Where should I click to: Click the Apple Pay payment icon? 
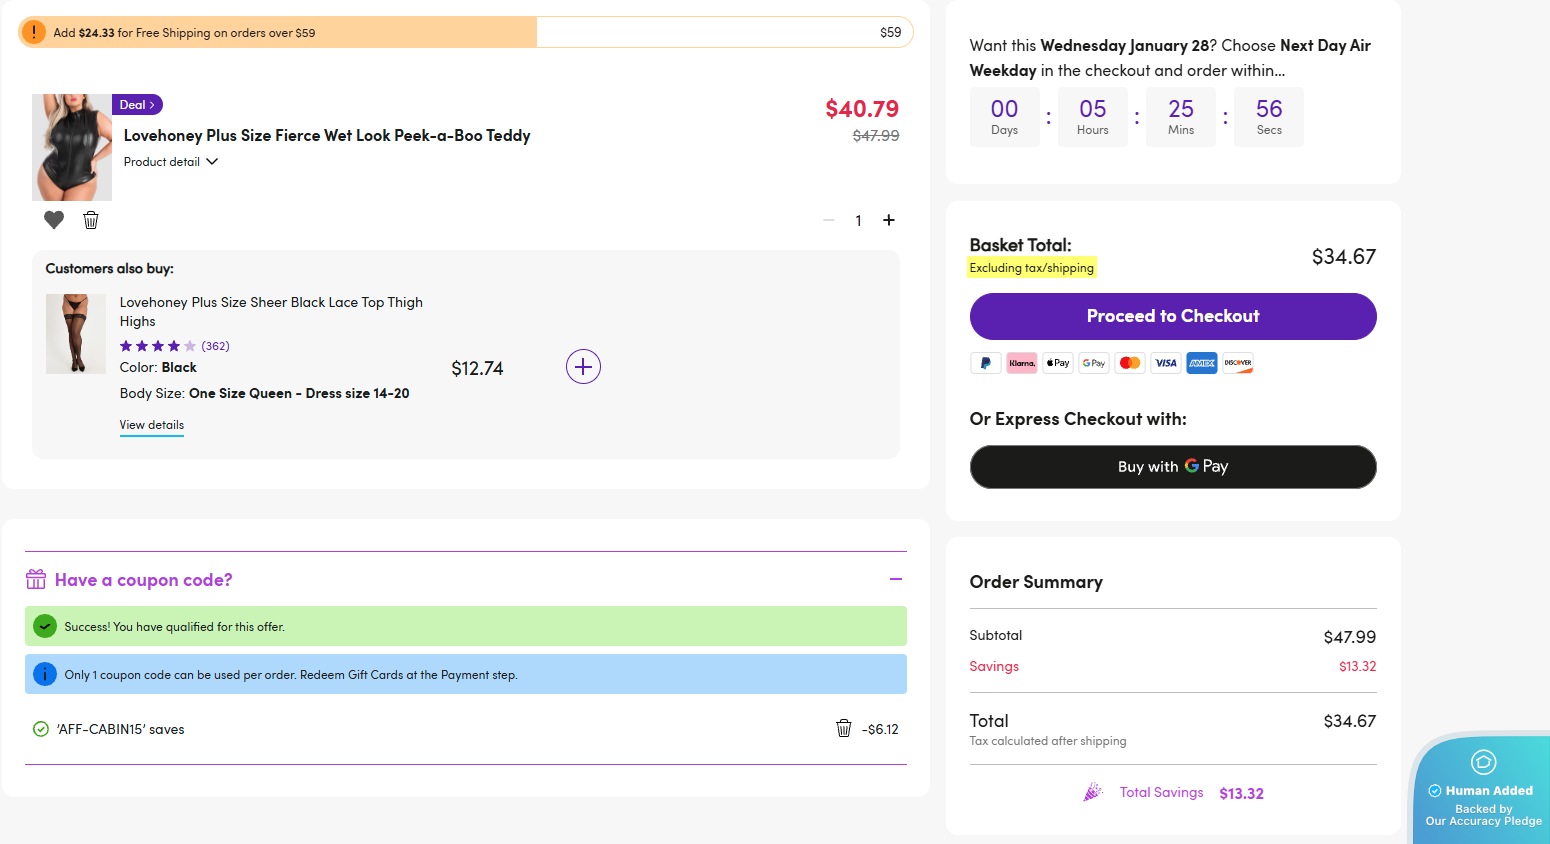click(1058, 363)
